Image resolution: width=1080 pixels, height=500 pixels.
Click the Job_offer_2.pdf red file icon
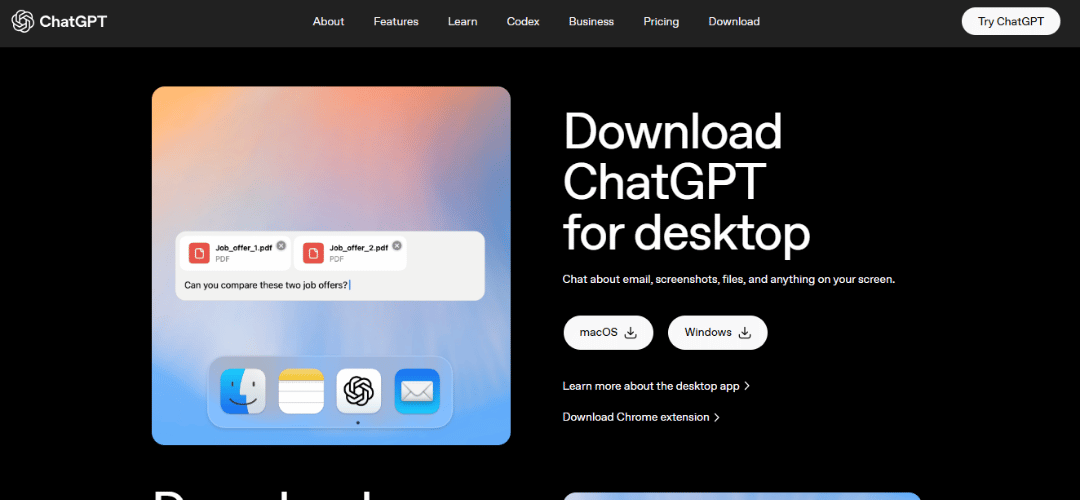[314, 253]
